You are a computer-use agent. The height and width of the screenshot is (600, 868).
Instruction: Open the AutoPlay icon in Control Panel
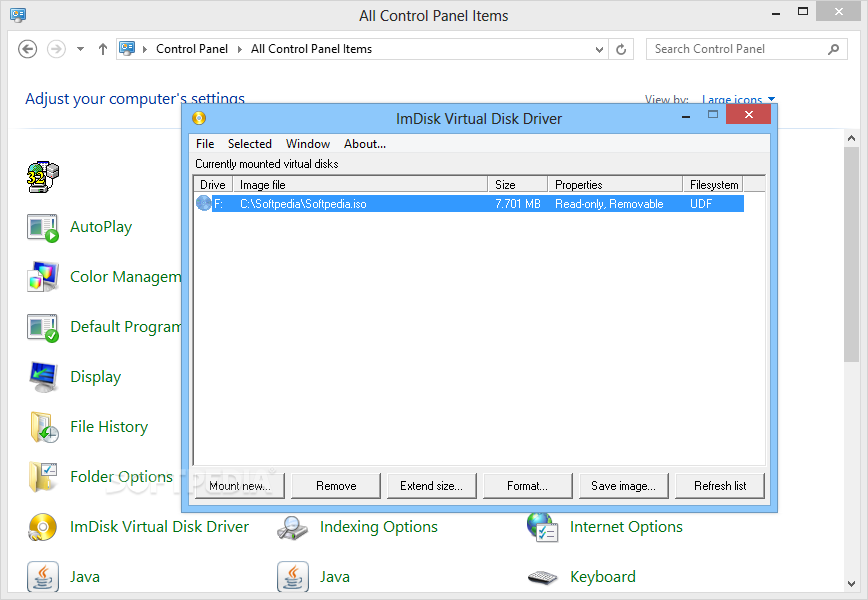tap(43, 227)
